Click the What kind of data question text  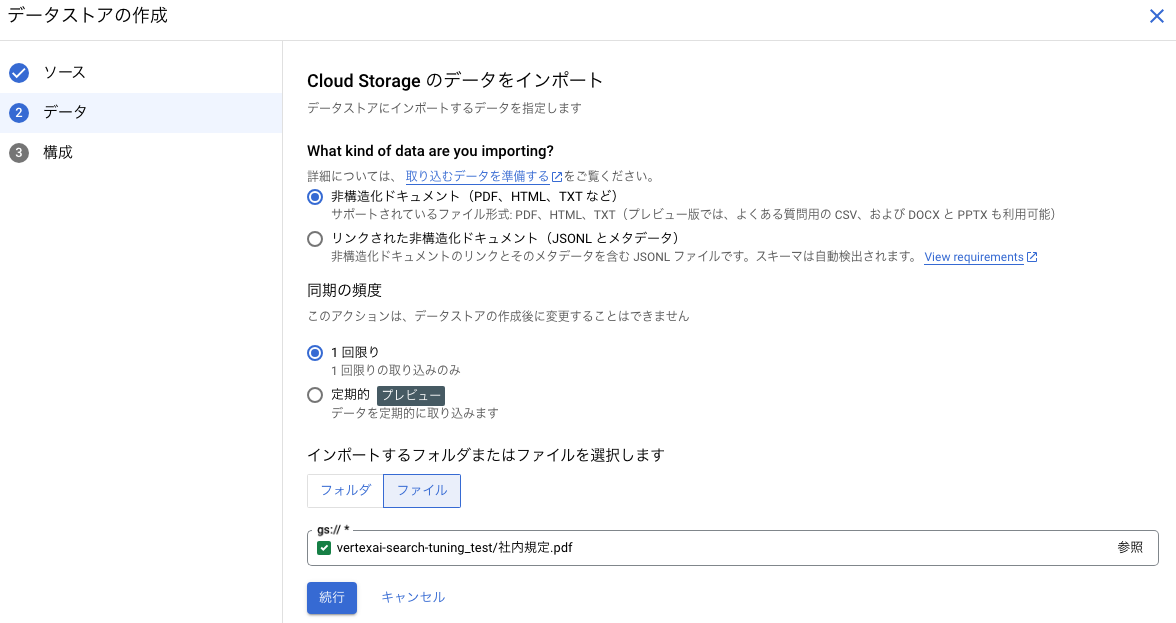pos(430,151)
